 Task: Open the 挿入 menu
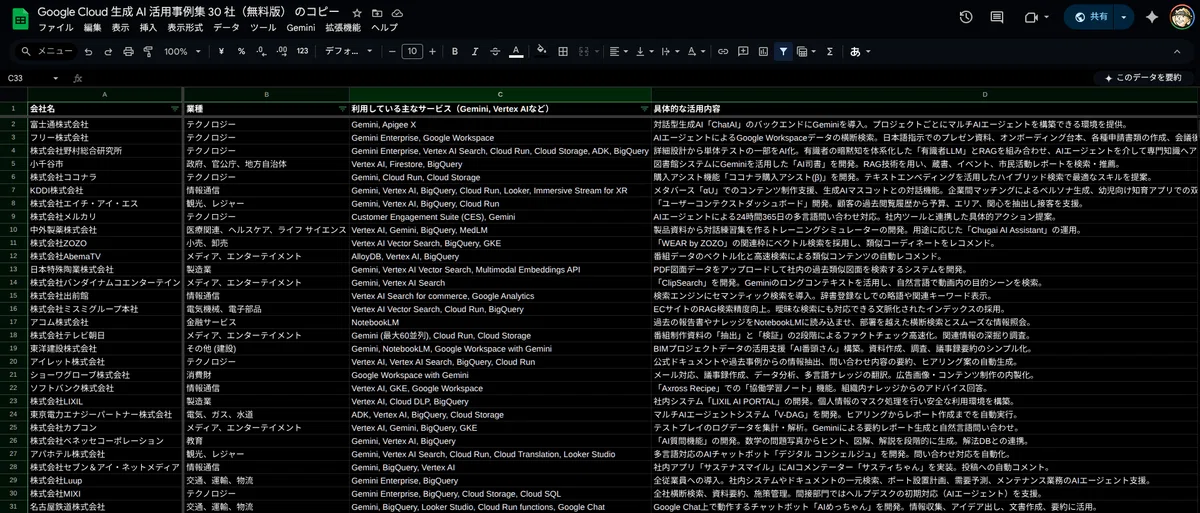tap(148, 28)
